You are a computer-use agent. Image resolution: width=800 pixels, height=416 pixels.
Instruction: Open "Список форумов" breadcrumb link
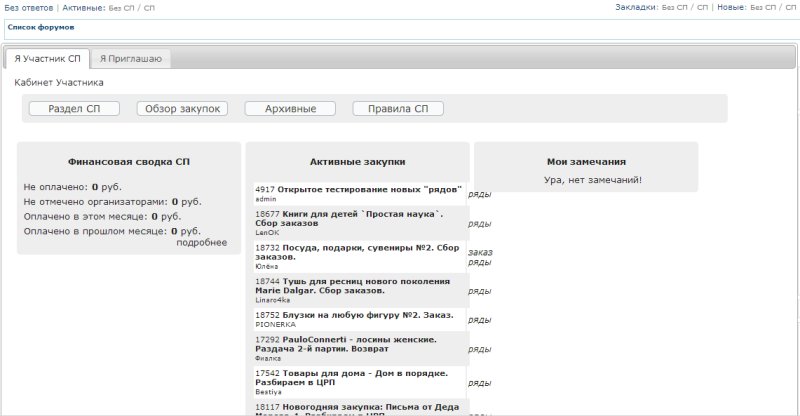[x=40, y=27]
